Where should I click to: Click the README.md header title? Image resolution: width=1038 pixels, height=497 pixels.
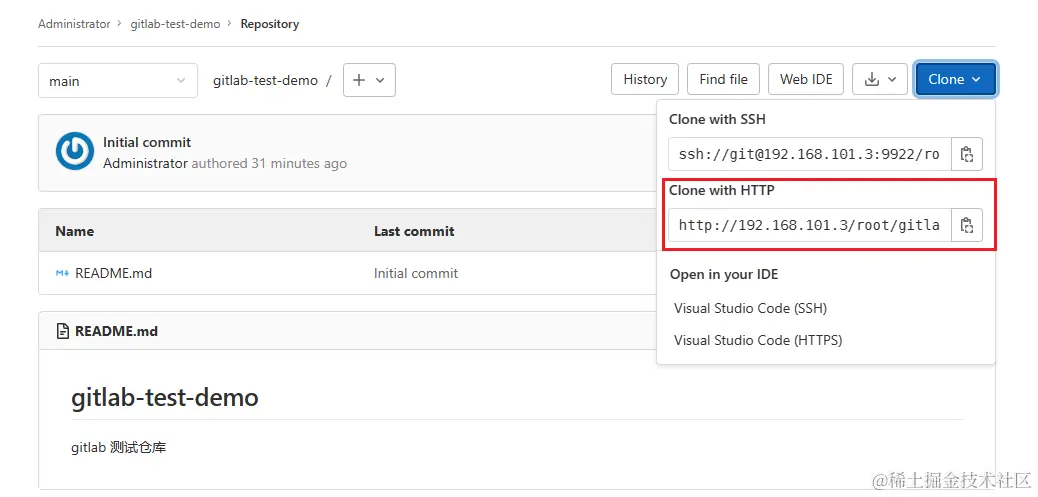point(117,331)
